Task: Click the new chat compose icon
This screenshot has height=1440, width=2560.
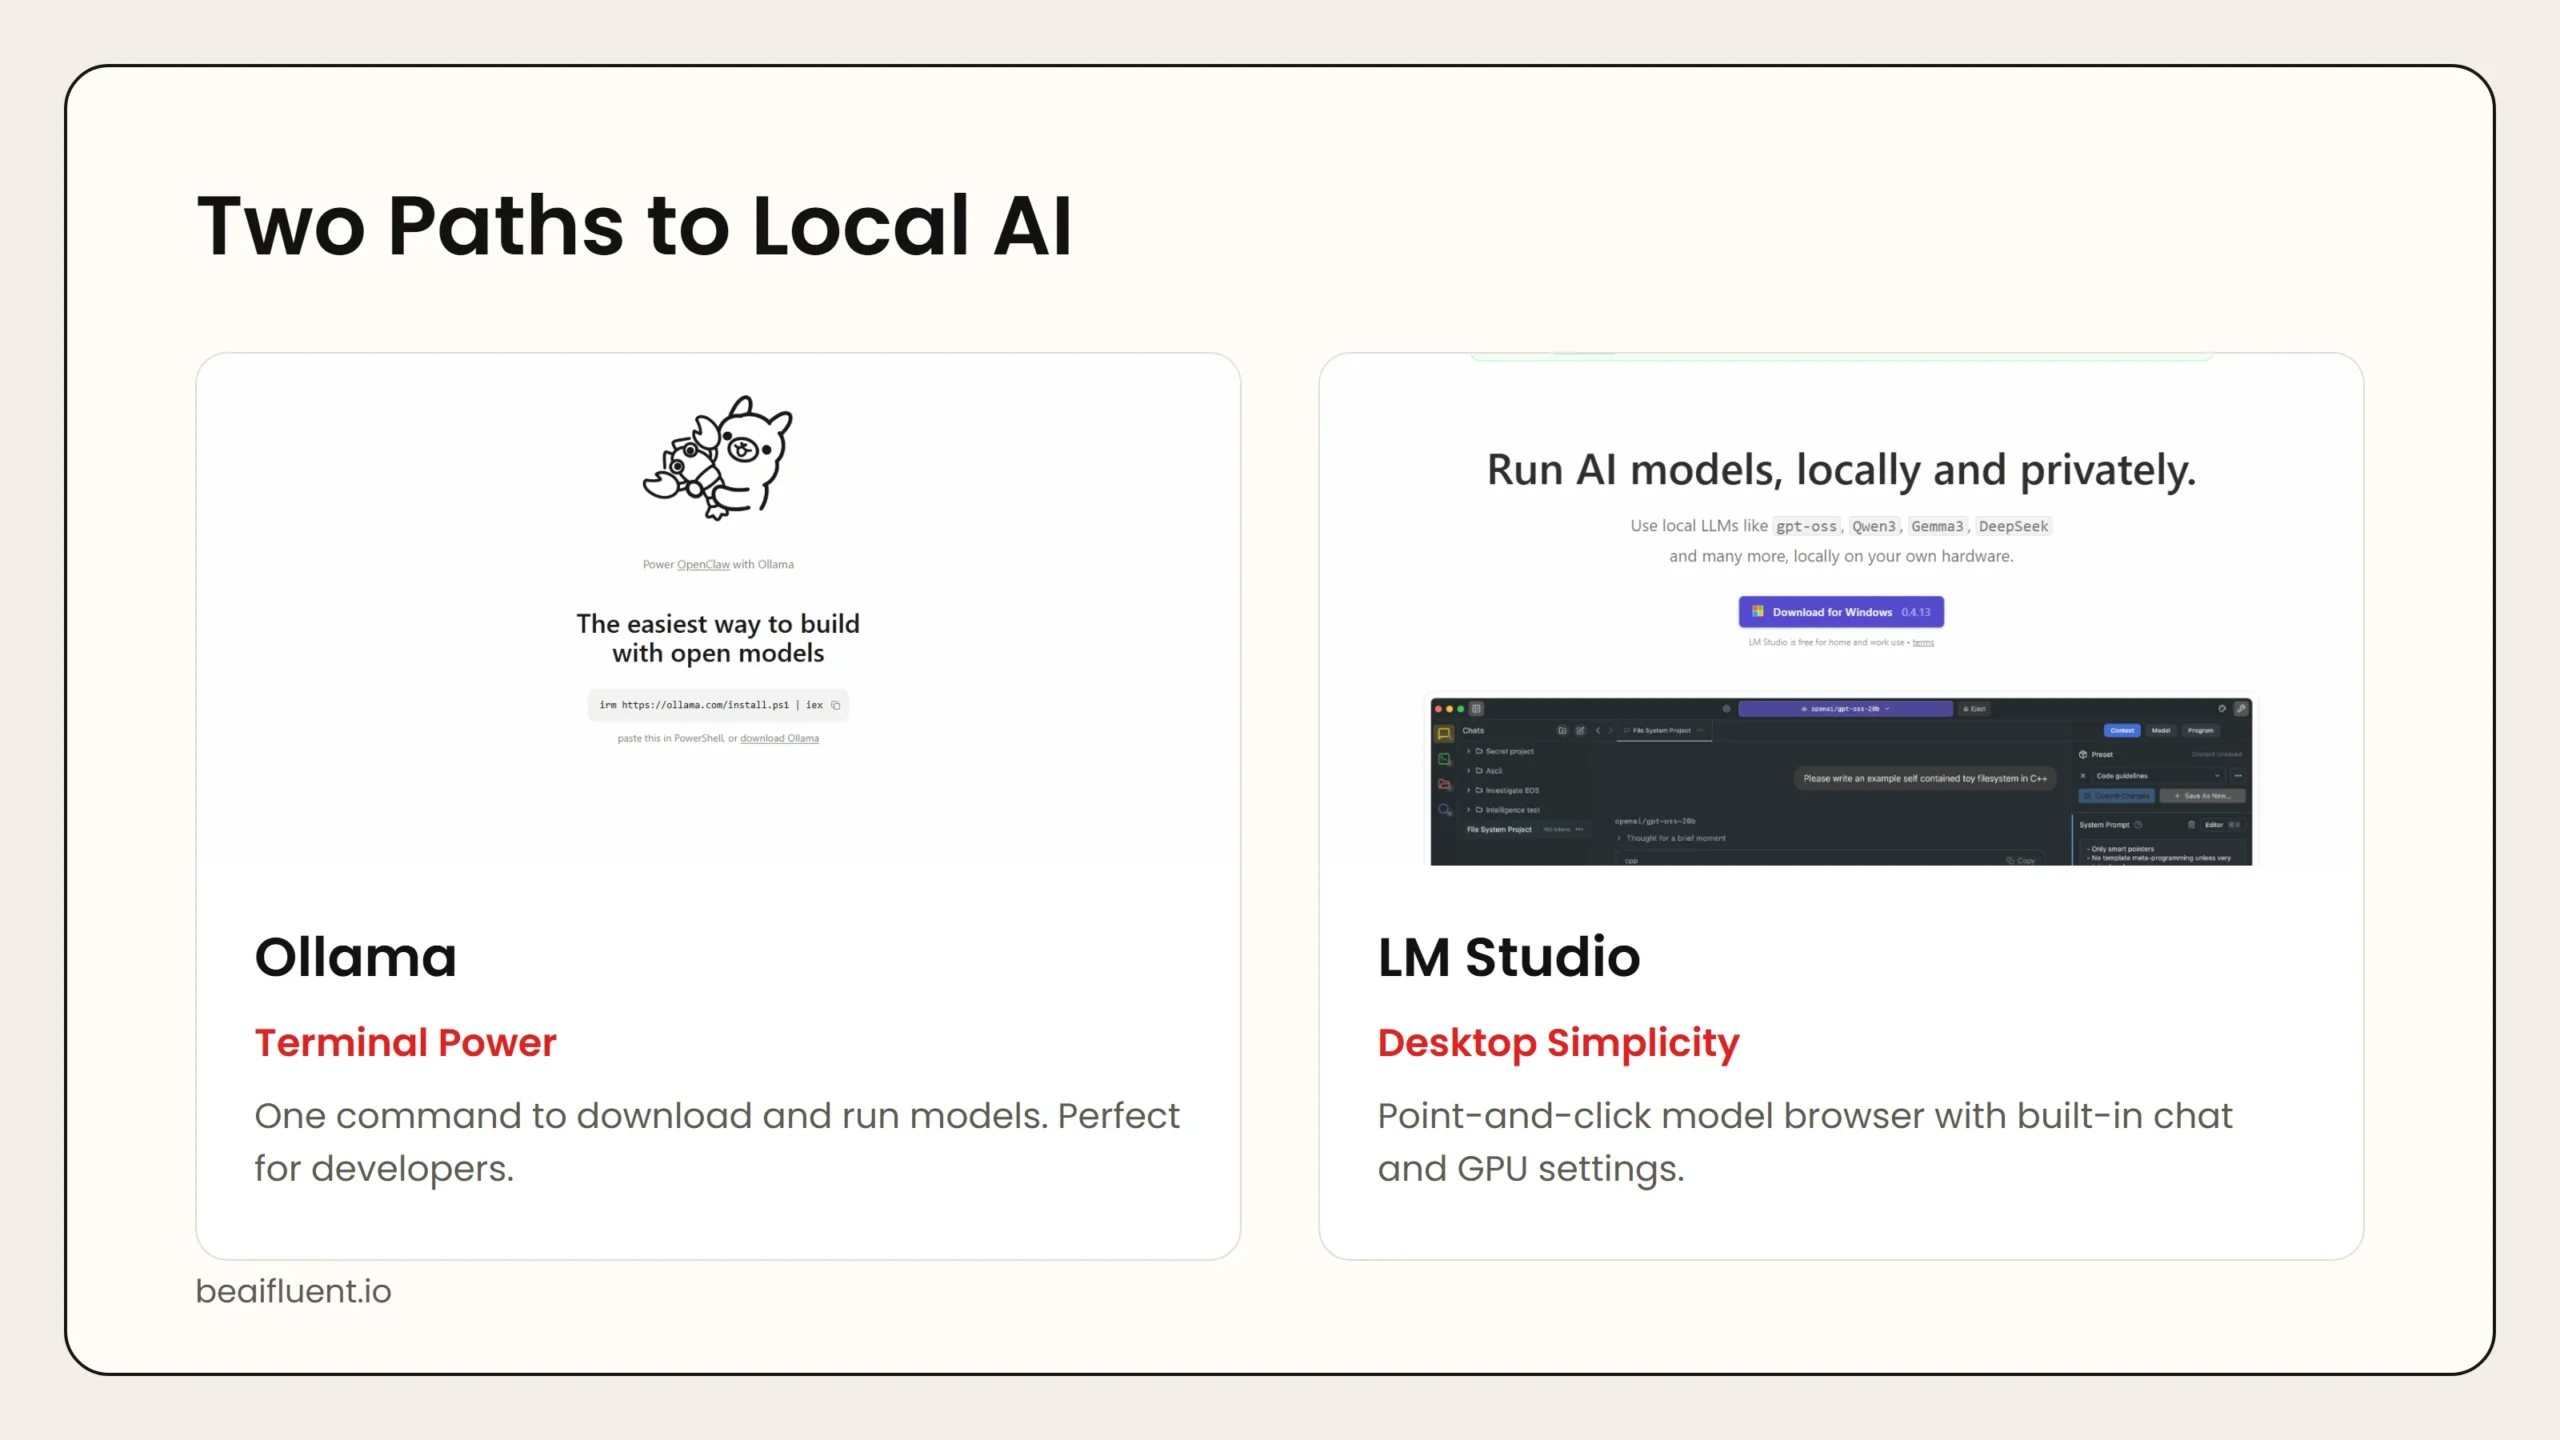Action: coord(1580,730)
